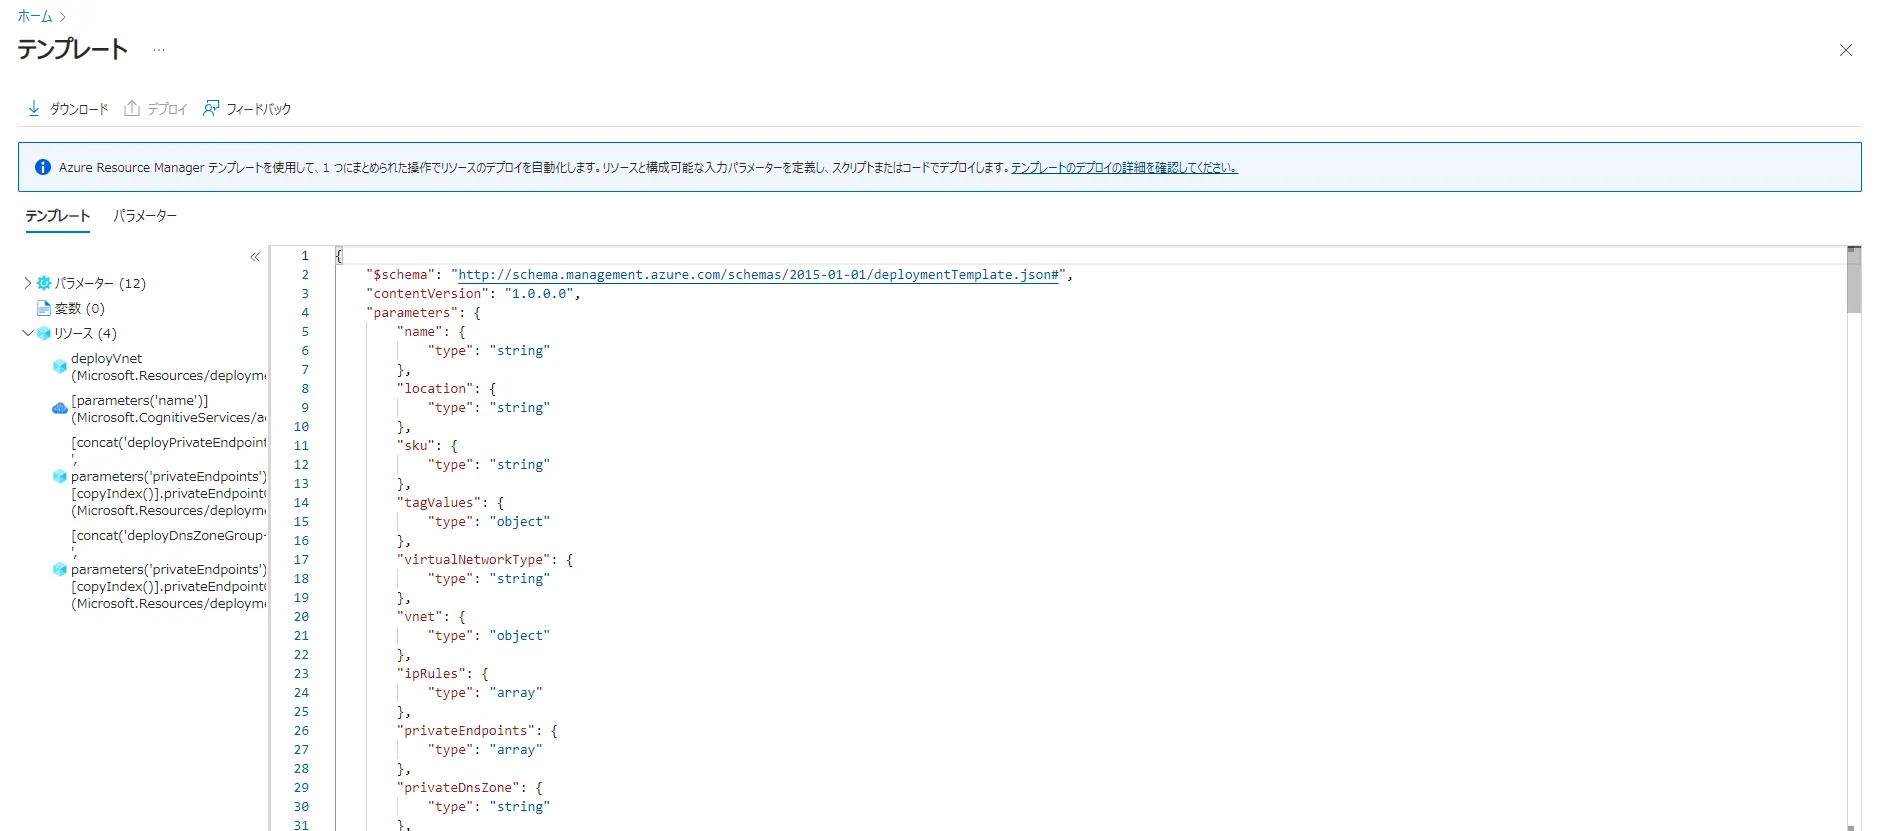Open the テンプレートのデプロイの詳細 link in banner
This screenshot has width=1882, height=831.
point(1124,167)
